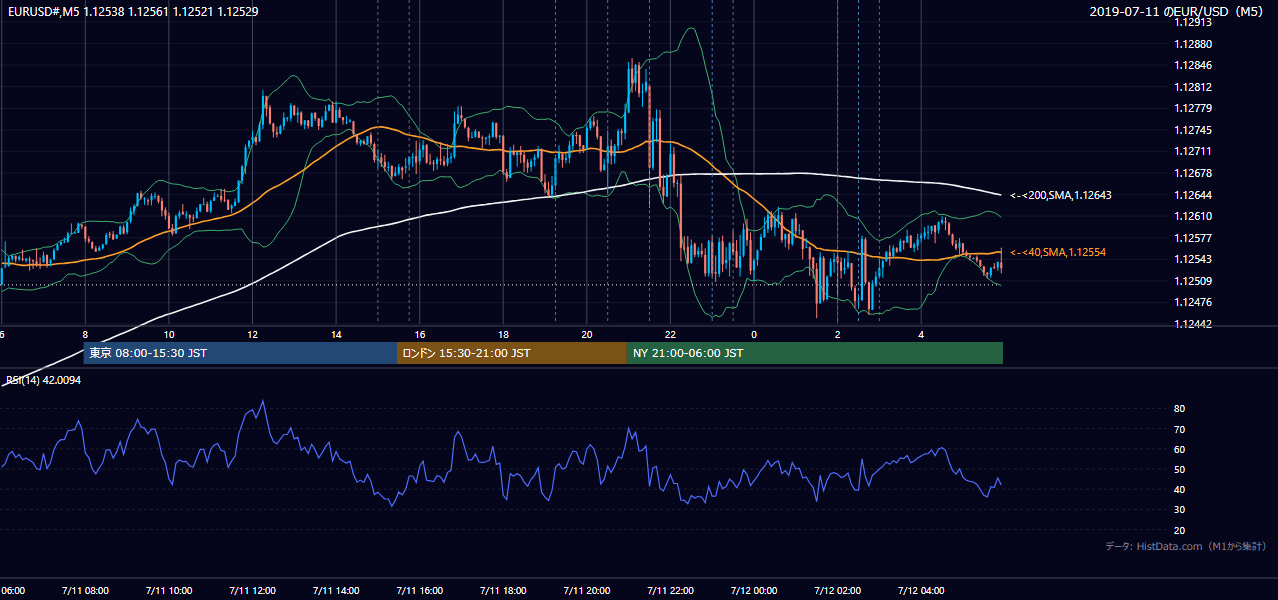Click price axis value 1.12678
The width and height of the screenshot is (1278, 600).
point(1194,173)
